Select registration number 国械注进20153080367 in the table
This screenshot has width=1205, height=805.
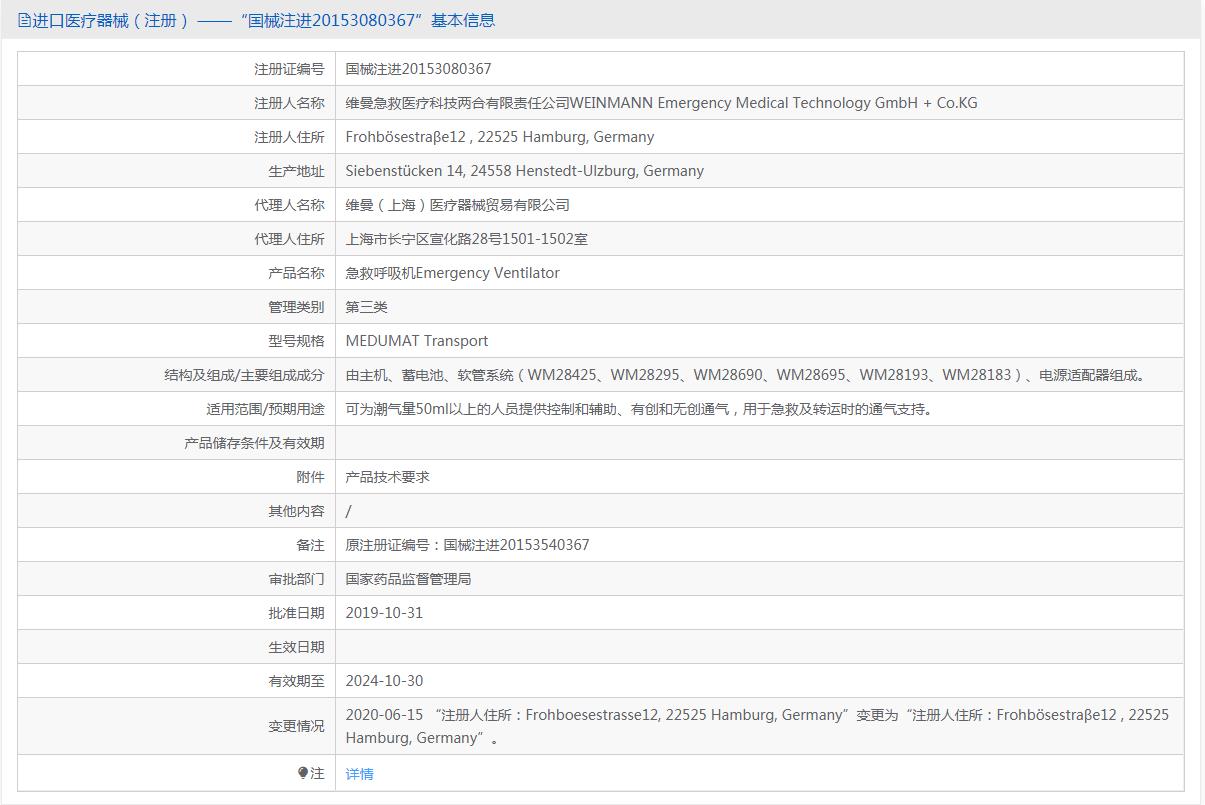pyautogui.click(x=418, y=69)
